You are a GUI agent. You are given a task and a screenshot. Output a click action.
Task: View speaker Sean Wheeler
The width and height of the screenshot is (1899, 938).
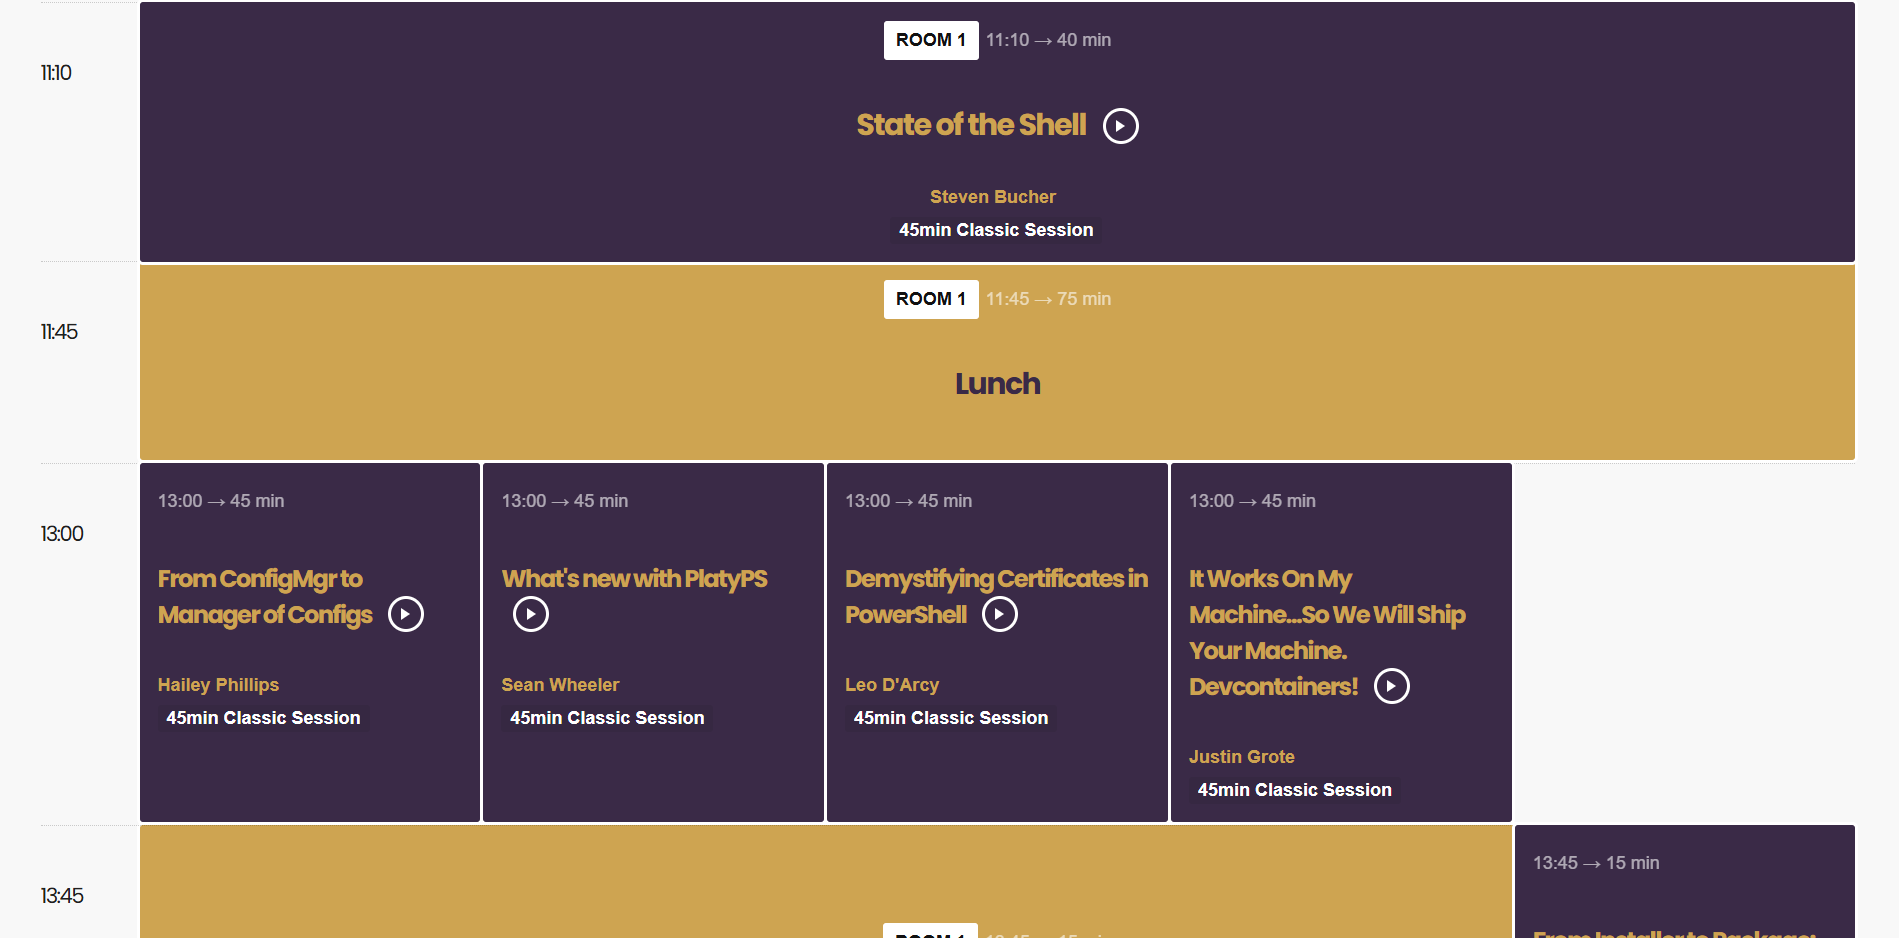point(560,685)
